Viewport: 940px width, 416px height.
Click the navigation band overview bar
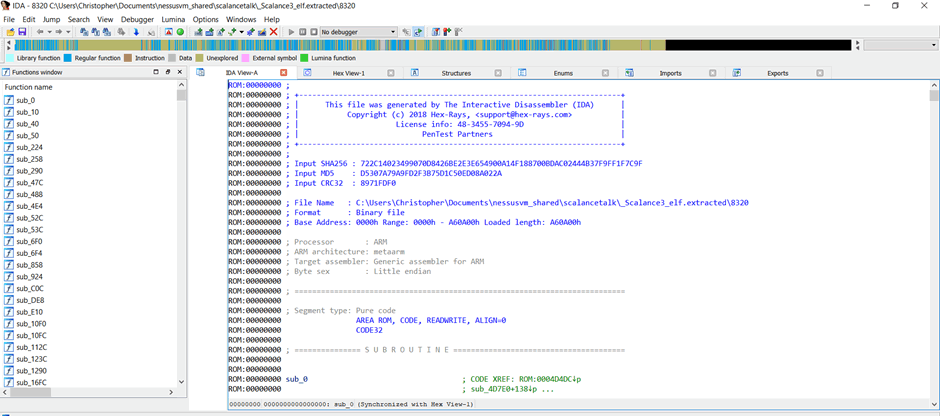click(x=432, y=45)
